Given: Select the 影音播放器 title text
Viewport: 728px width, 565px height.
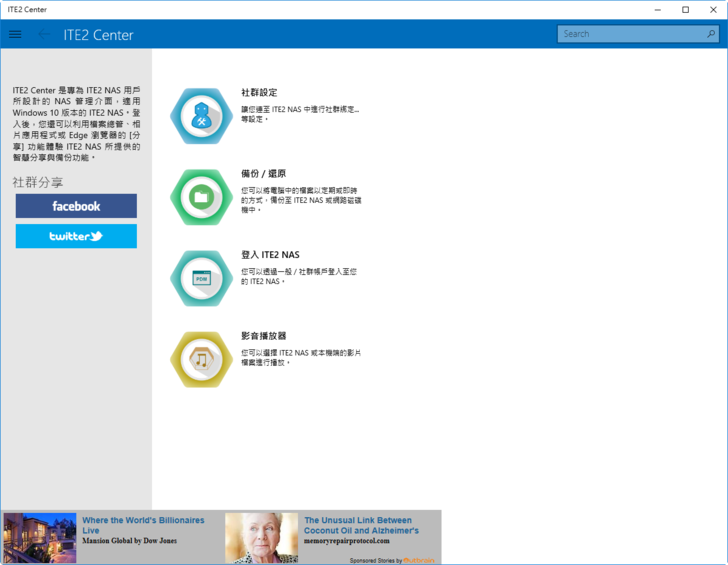Looking at the screenshot, I should (264, 336).
